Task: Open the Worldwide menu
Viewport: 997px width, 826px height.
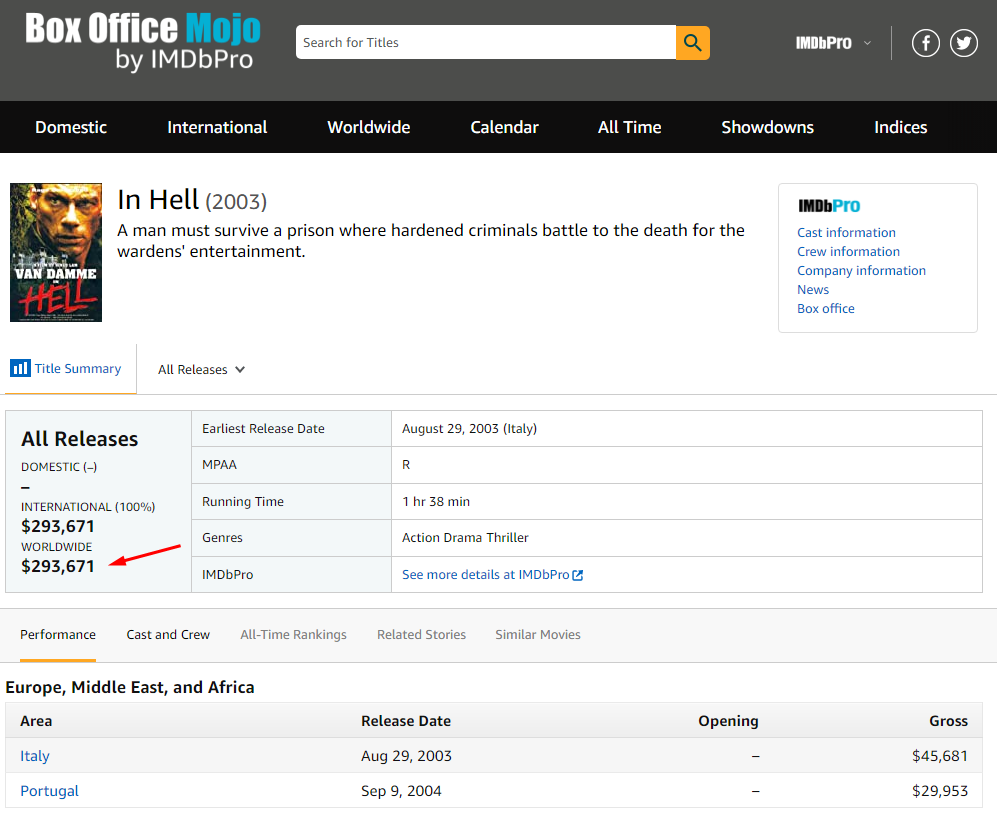Action: click(369, 127)
